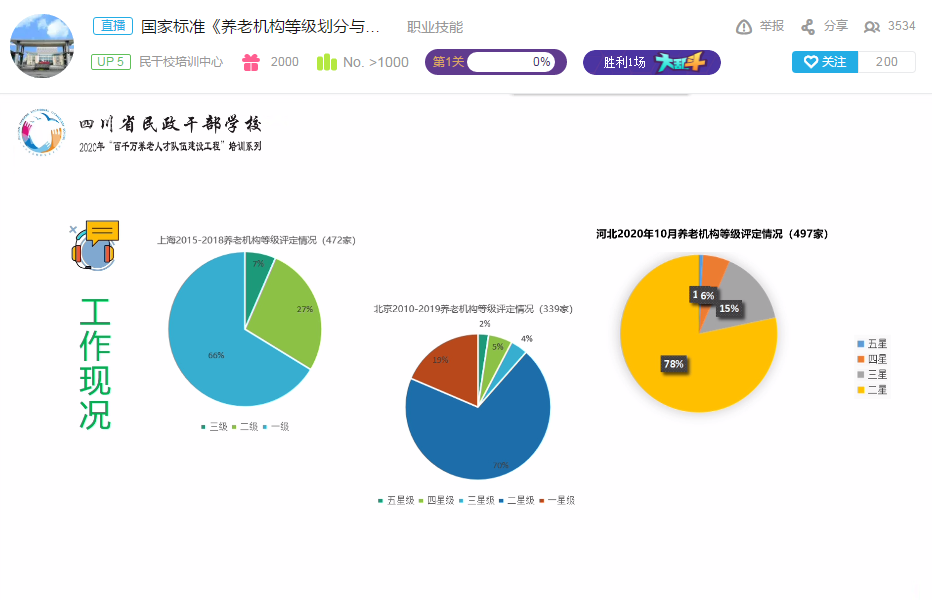Click the 直播 live badge
The width and height of the screenshot is (932, 600).
(x=112, y=27)
